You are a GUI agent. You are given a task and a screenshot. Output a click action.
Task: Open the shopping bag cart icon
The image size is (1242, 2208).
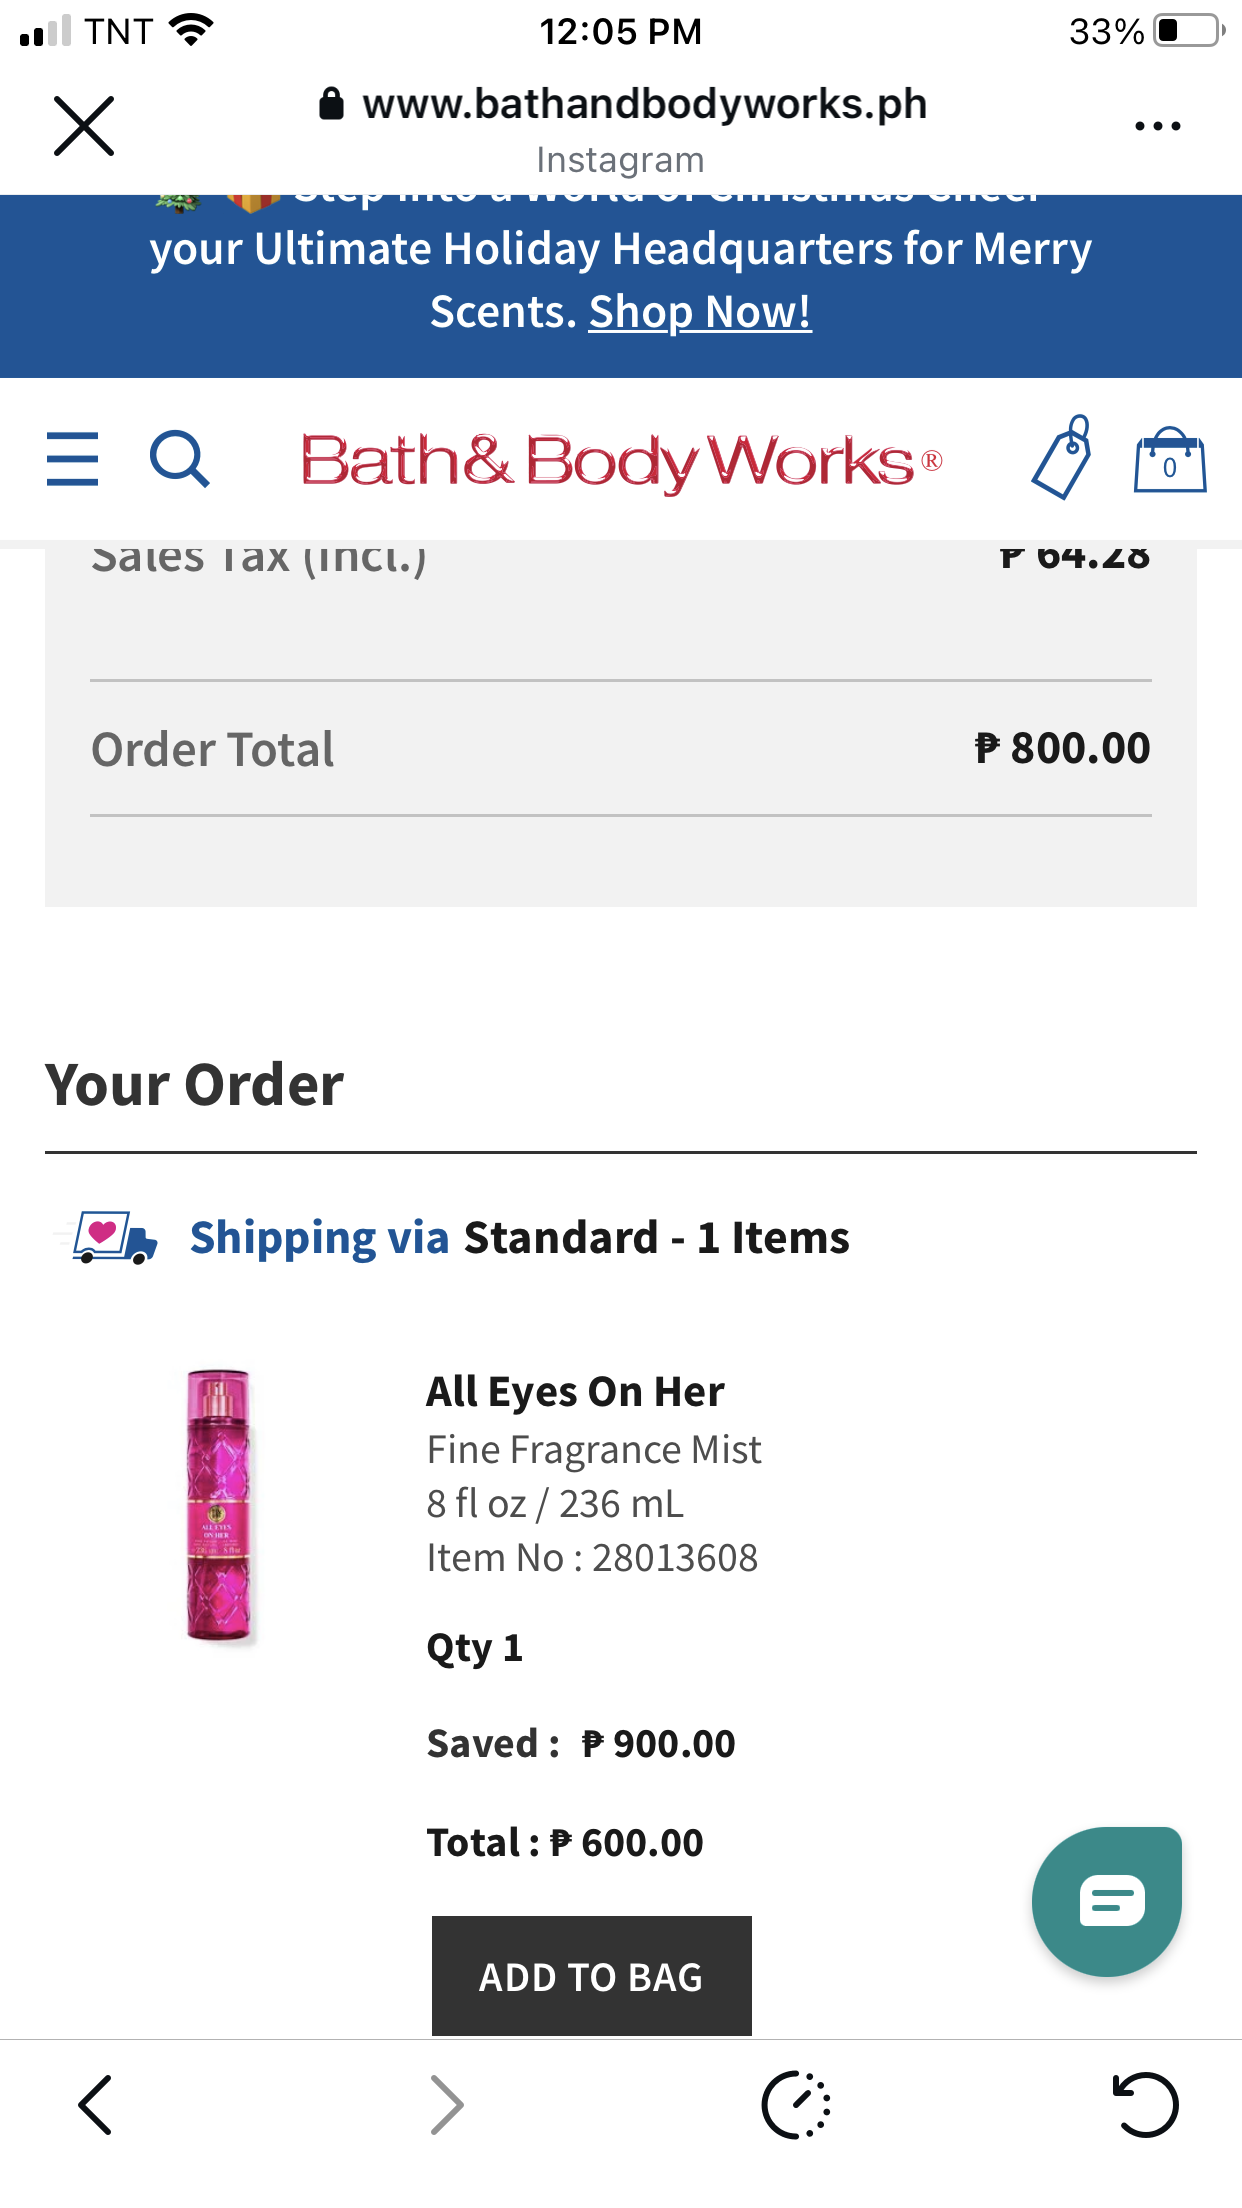(1169, 461)
